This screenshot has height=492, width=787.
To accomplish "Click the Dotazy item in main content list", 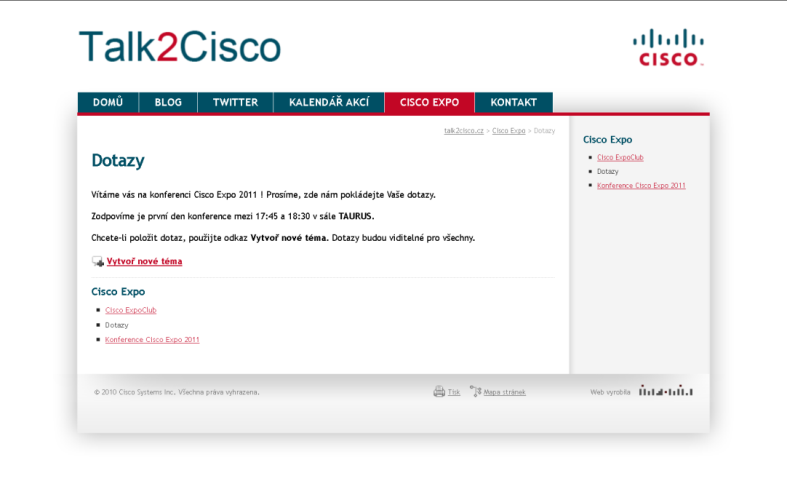I will tap(116, 325).
